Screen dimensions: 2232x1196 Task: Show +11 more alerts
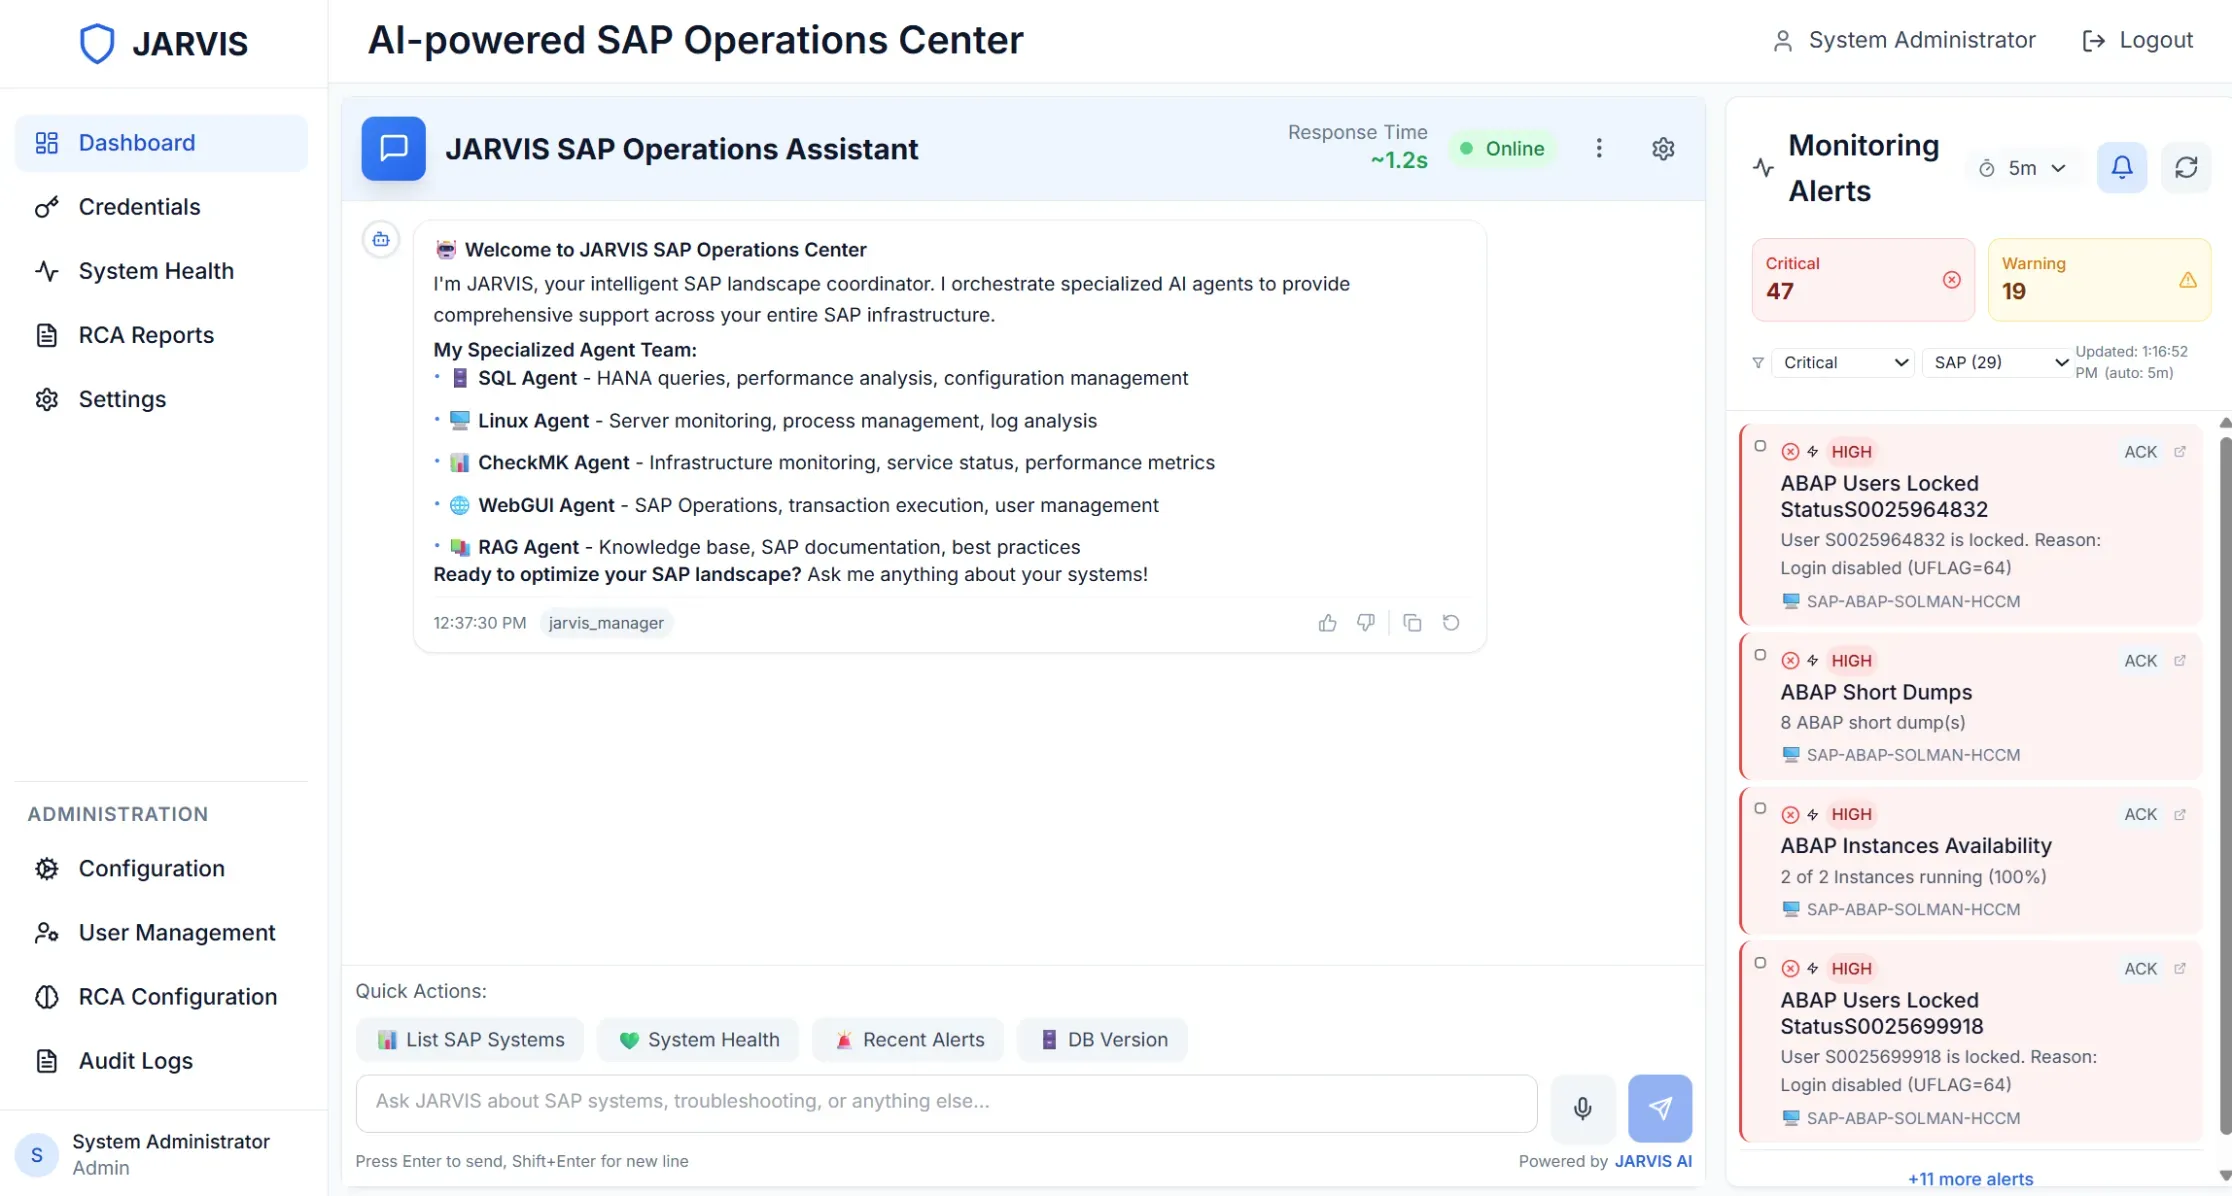click(1970, 1179)
